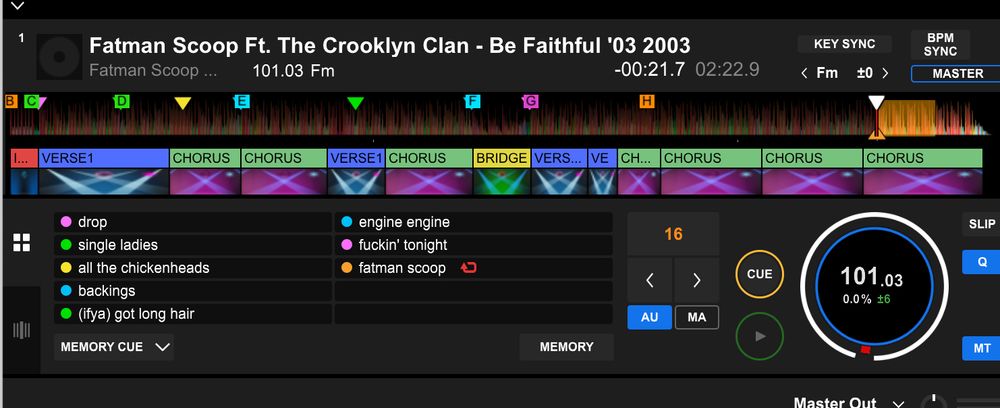The image size is (1000, 408).
Task: Click the orange active loop region on waveform
Action: [x=906, y=119]
